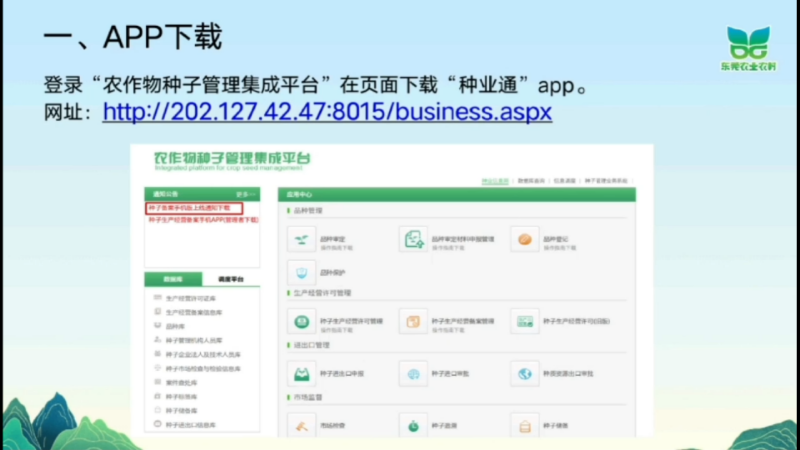Open the http://202.127.42.47:8015/business.aspx link
The height and width of the screenshot is (450, 800).
point(327,111)
